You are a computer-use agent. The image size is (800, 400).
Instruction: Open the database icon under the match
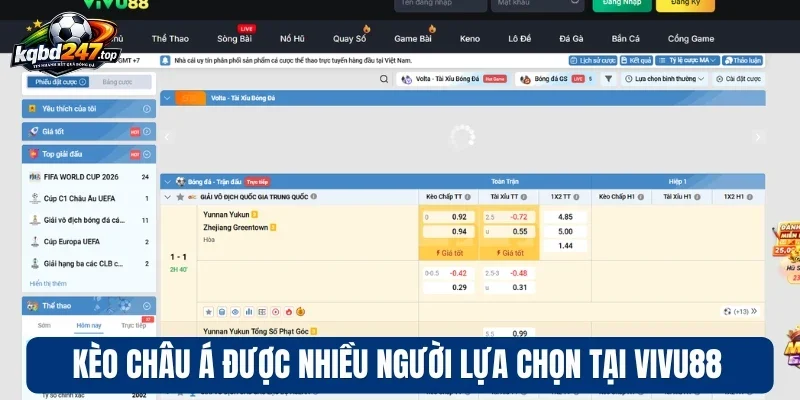(221, 311)
